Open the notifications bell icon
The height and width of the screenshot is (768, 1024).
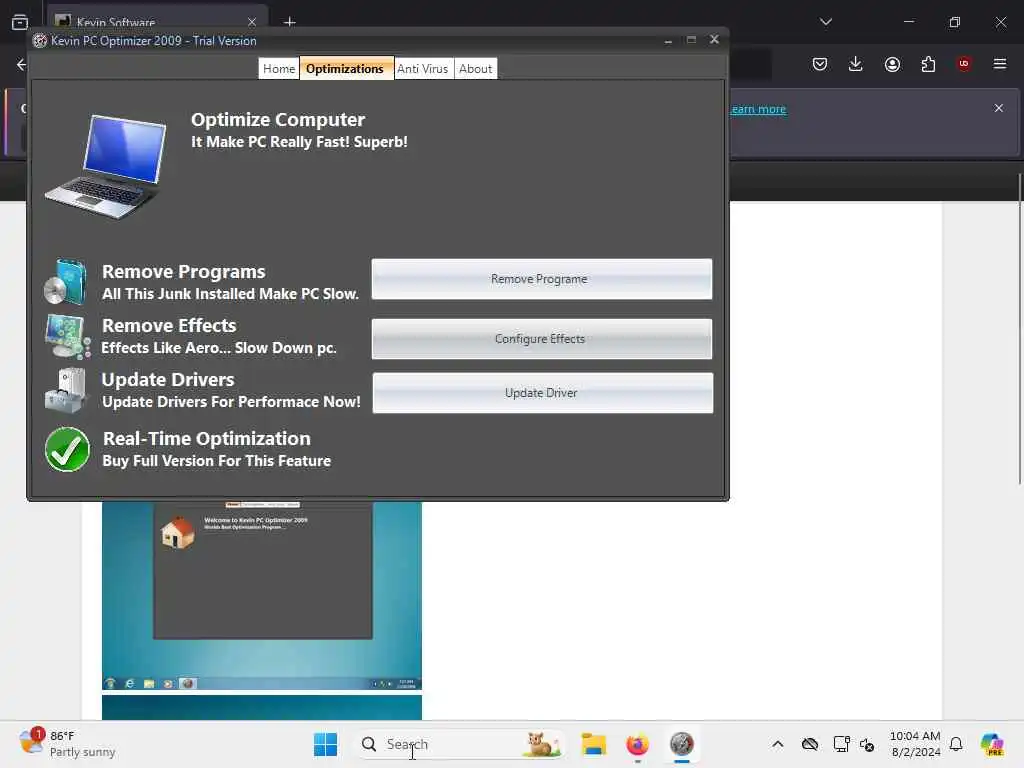click(956, 744)
